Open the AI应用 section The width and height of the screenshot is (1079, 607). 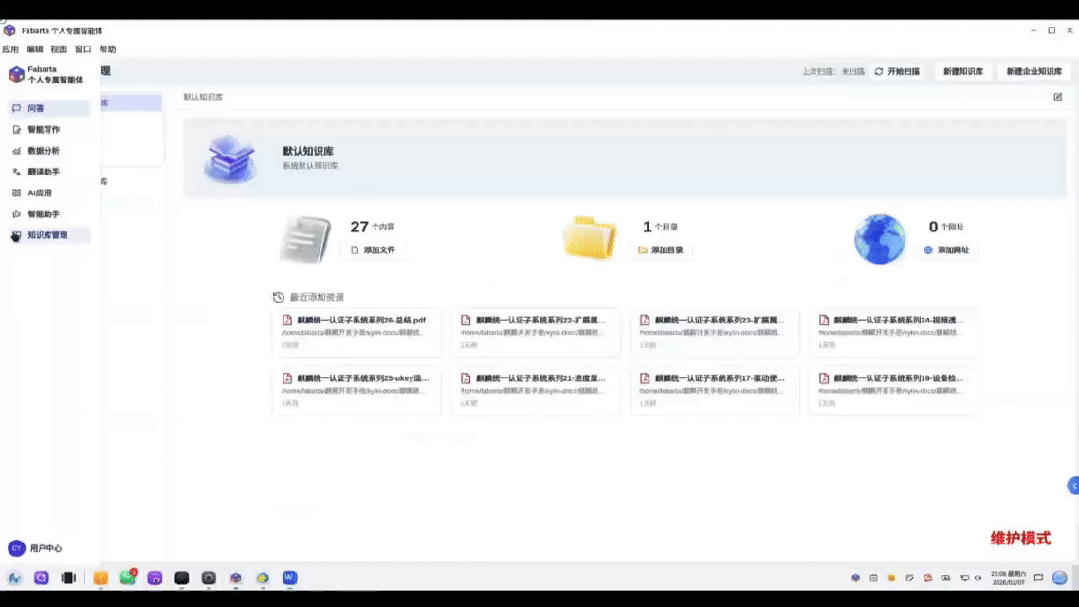[x=38, y=193]
